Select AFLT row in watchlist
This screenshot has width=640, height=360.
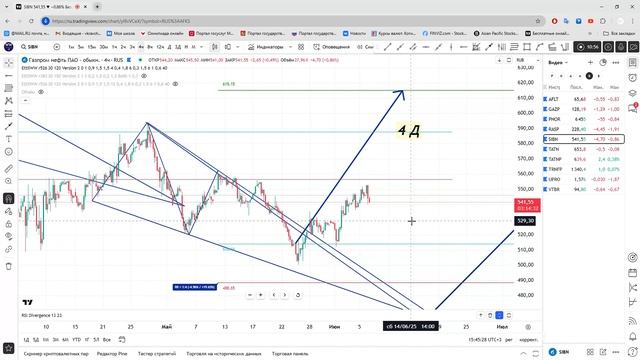tap(584, 99)
